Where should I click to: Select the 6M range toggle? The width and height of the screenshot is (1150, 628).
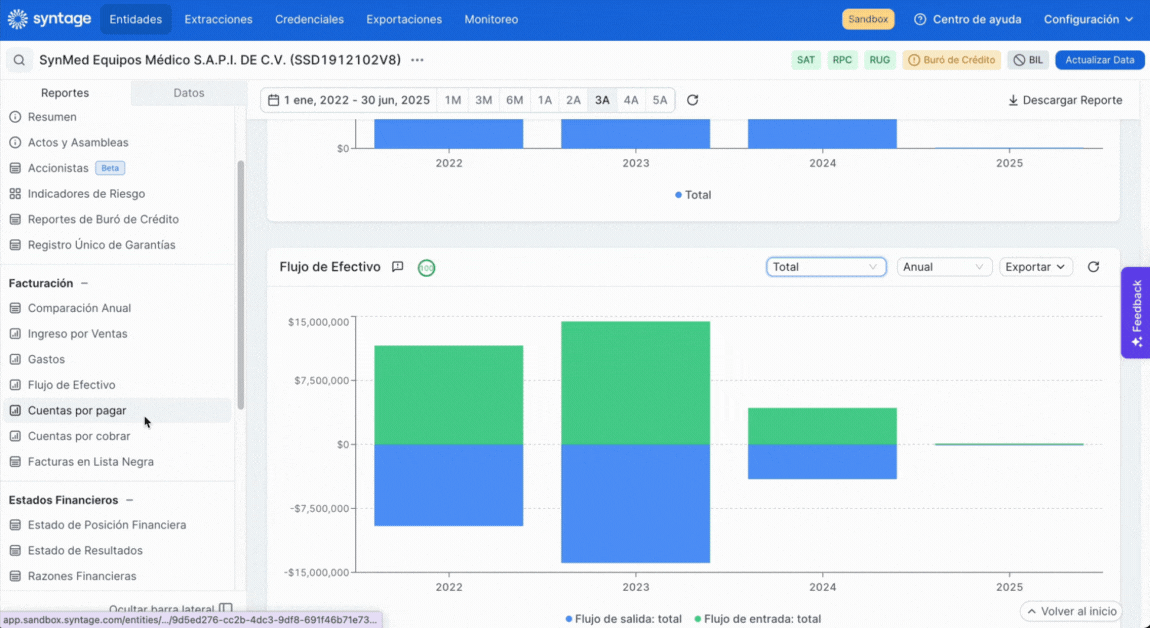point(515,100)
